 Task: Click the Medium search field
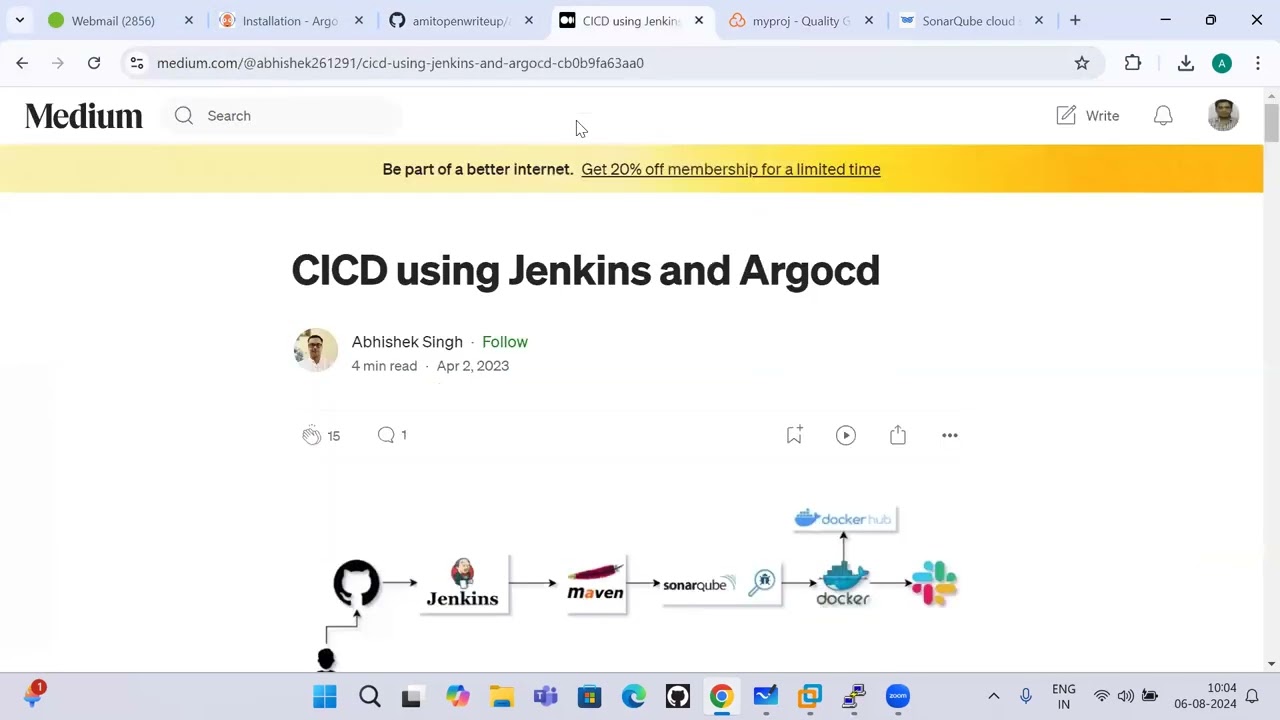(x=283, y=116)
